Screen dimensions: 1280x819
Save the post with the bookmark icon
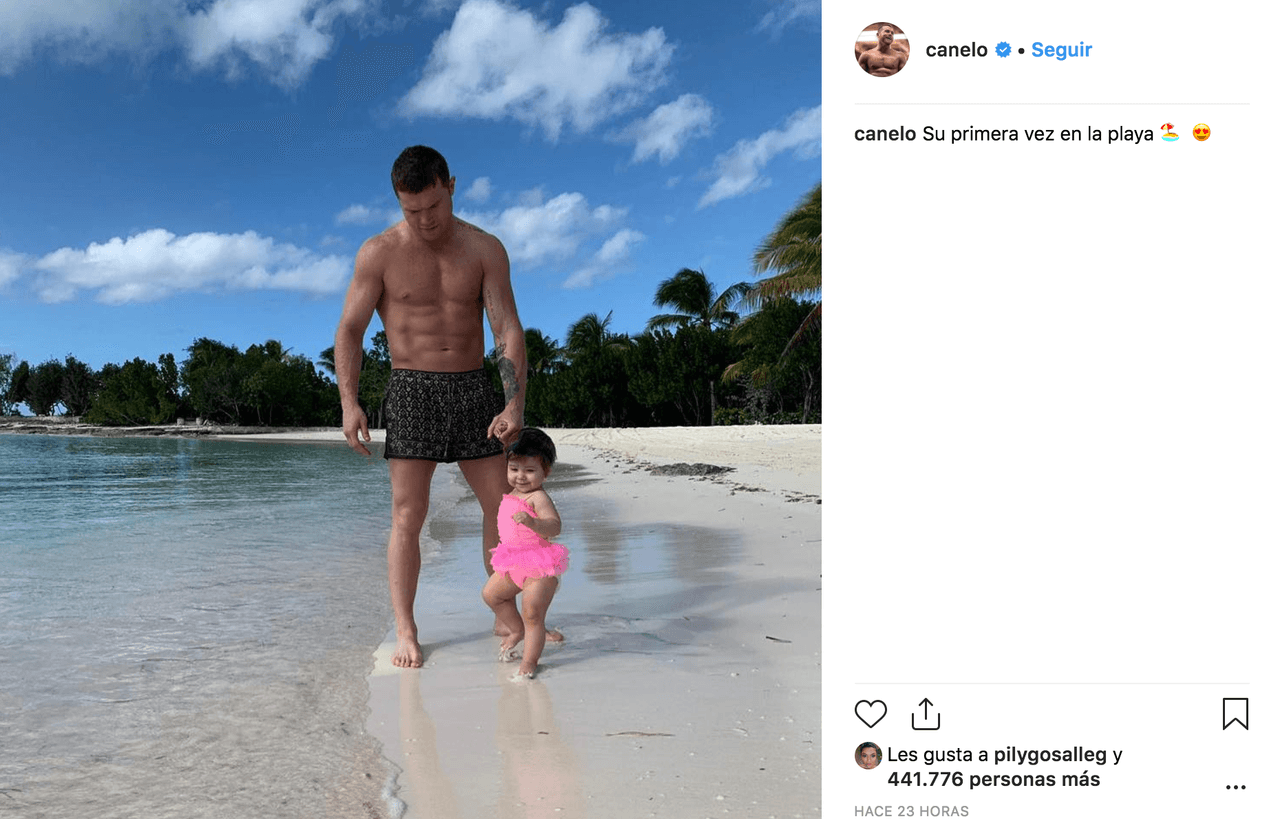click(1235, 714)
